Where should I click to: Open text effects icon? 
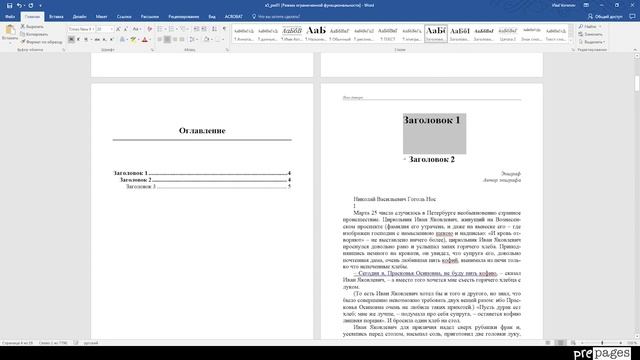coord(122,40)
